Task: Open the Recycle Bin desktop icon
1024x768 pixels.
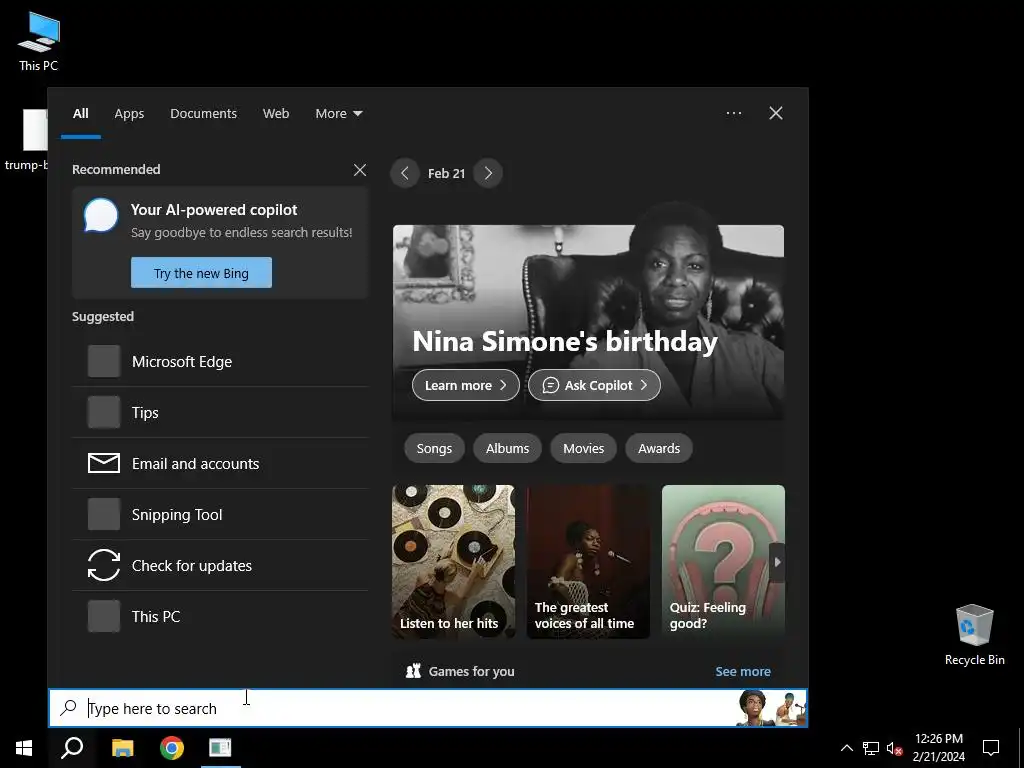Action: 974,635
